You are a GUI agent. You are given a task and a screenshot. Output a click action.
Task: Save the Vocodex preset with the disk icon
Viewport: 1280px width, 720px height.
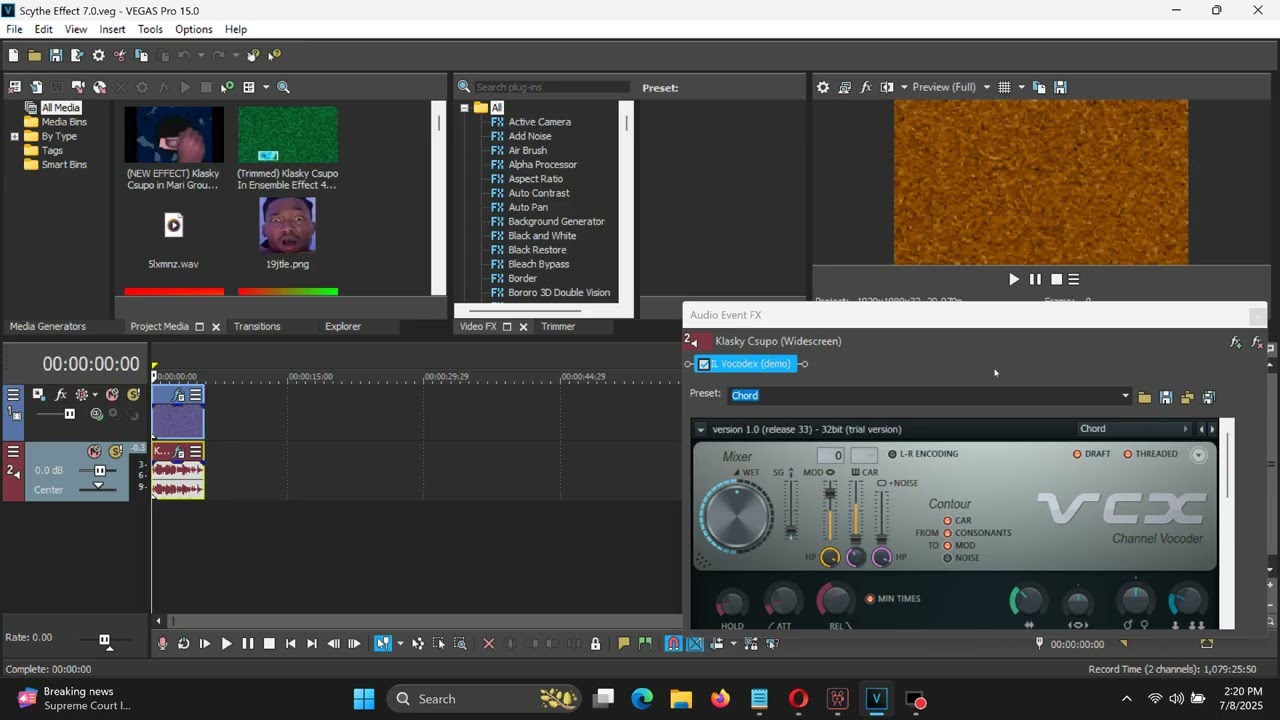[1166, 398]
